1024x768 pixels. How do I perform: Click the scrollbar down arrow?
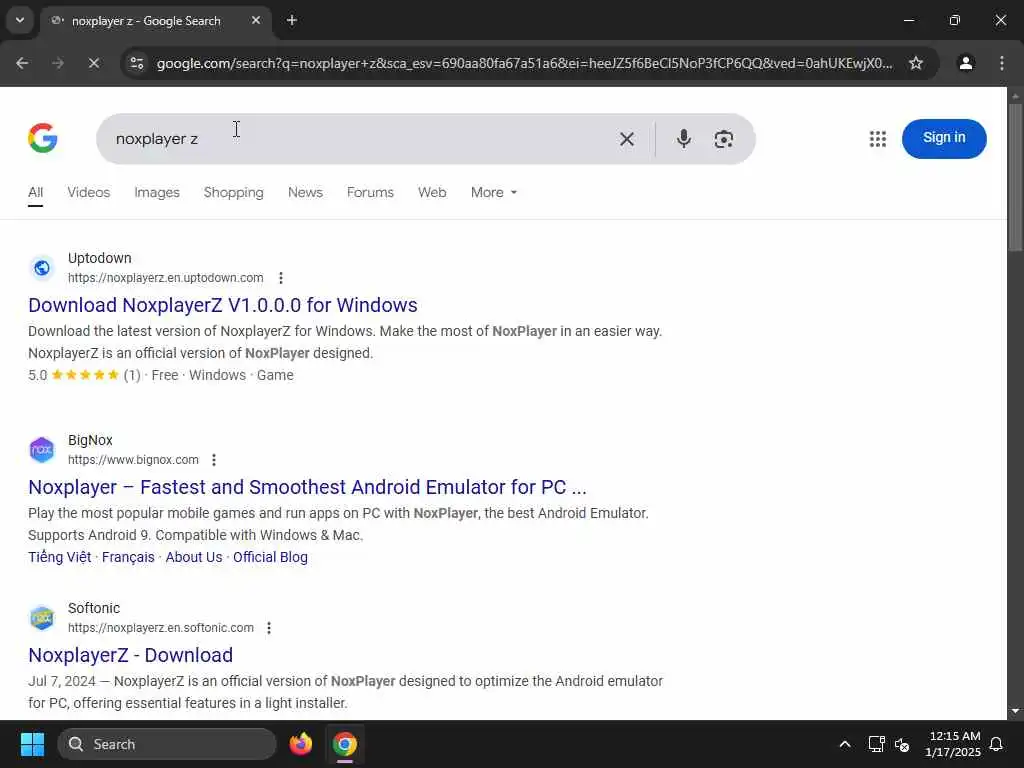point(1015,711)
